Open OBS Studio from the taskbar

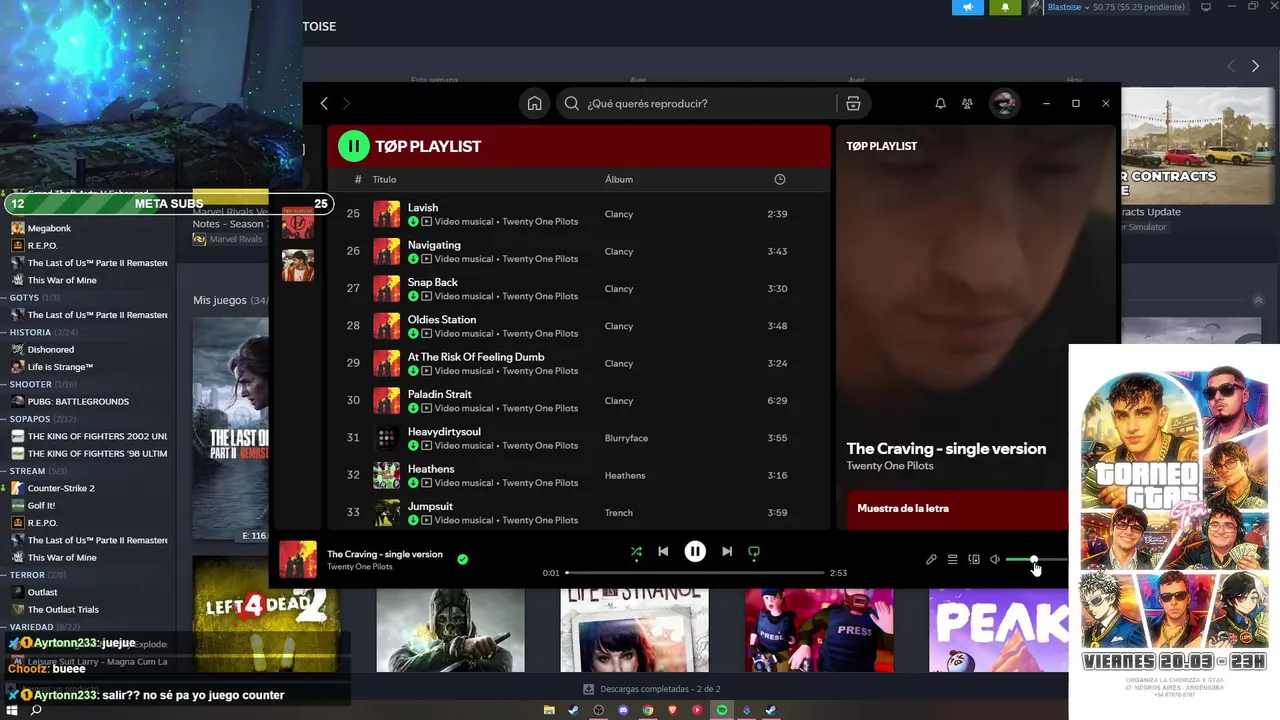598,710
